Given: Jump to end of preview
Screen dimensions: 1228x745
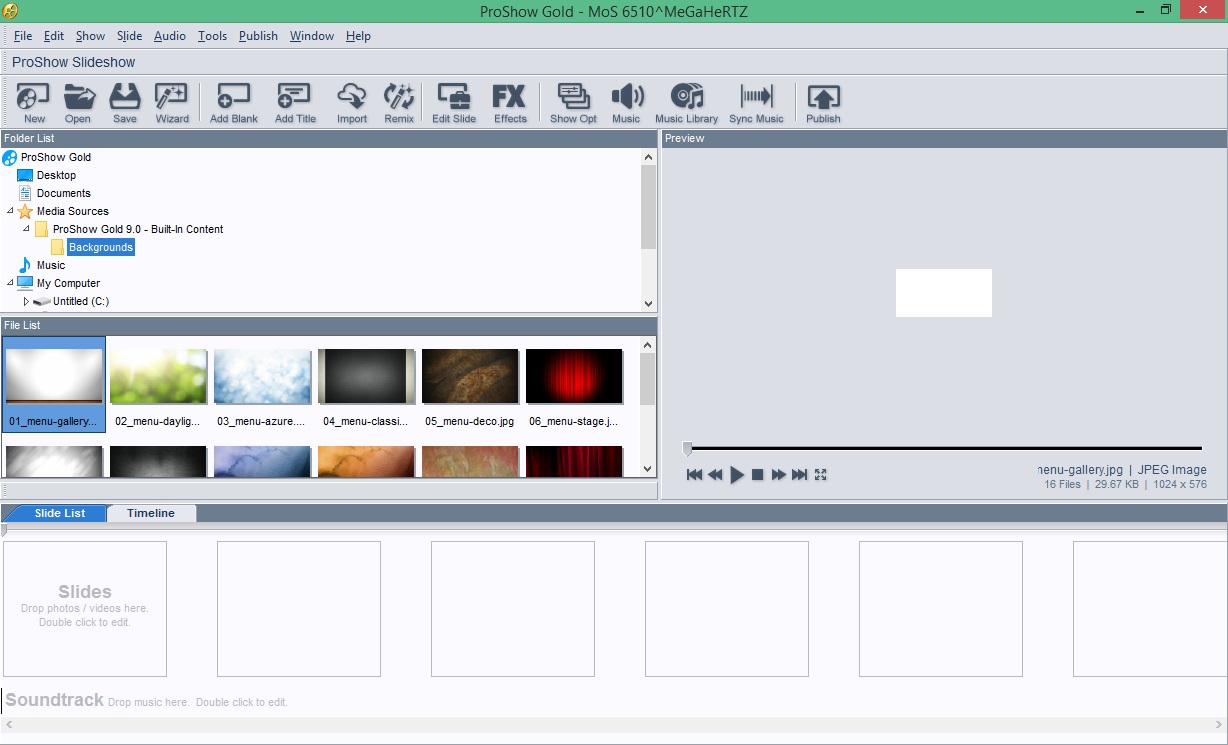Looking at the screenshot, I should tap(799, 475).
